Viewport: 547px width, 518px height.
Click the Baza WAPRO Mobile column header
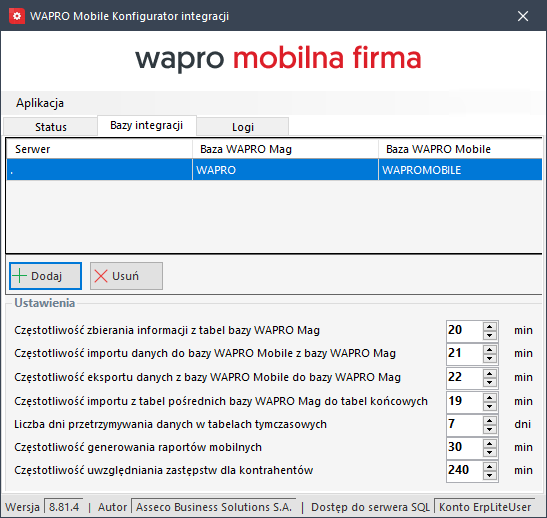460,149
